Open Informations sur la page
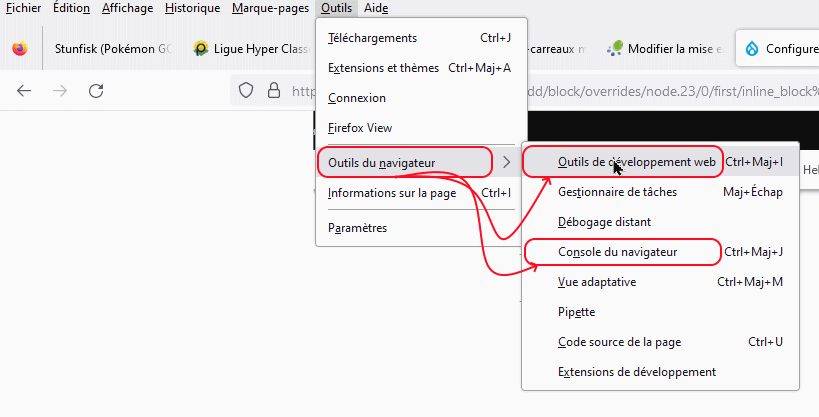 point(422,193)
